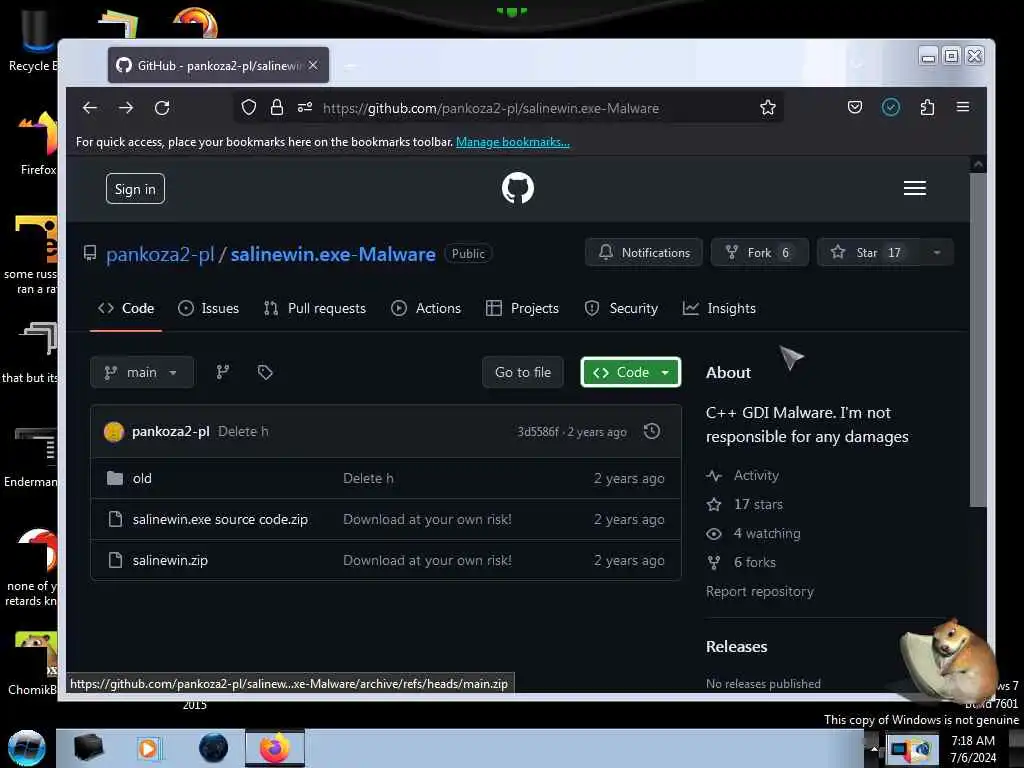Image resolution: width=1024 pixels, height=768 pixels.
Task: Open the old folder
Action: [x=142, y=478]
